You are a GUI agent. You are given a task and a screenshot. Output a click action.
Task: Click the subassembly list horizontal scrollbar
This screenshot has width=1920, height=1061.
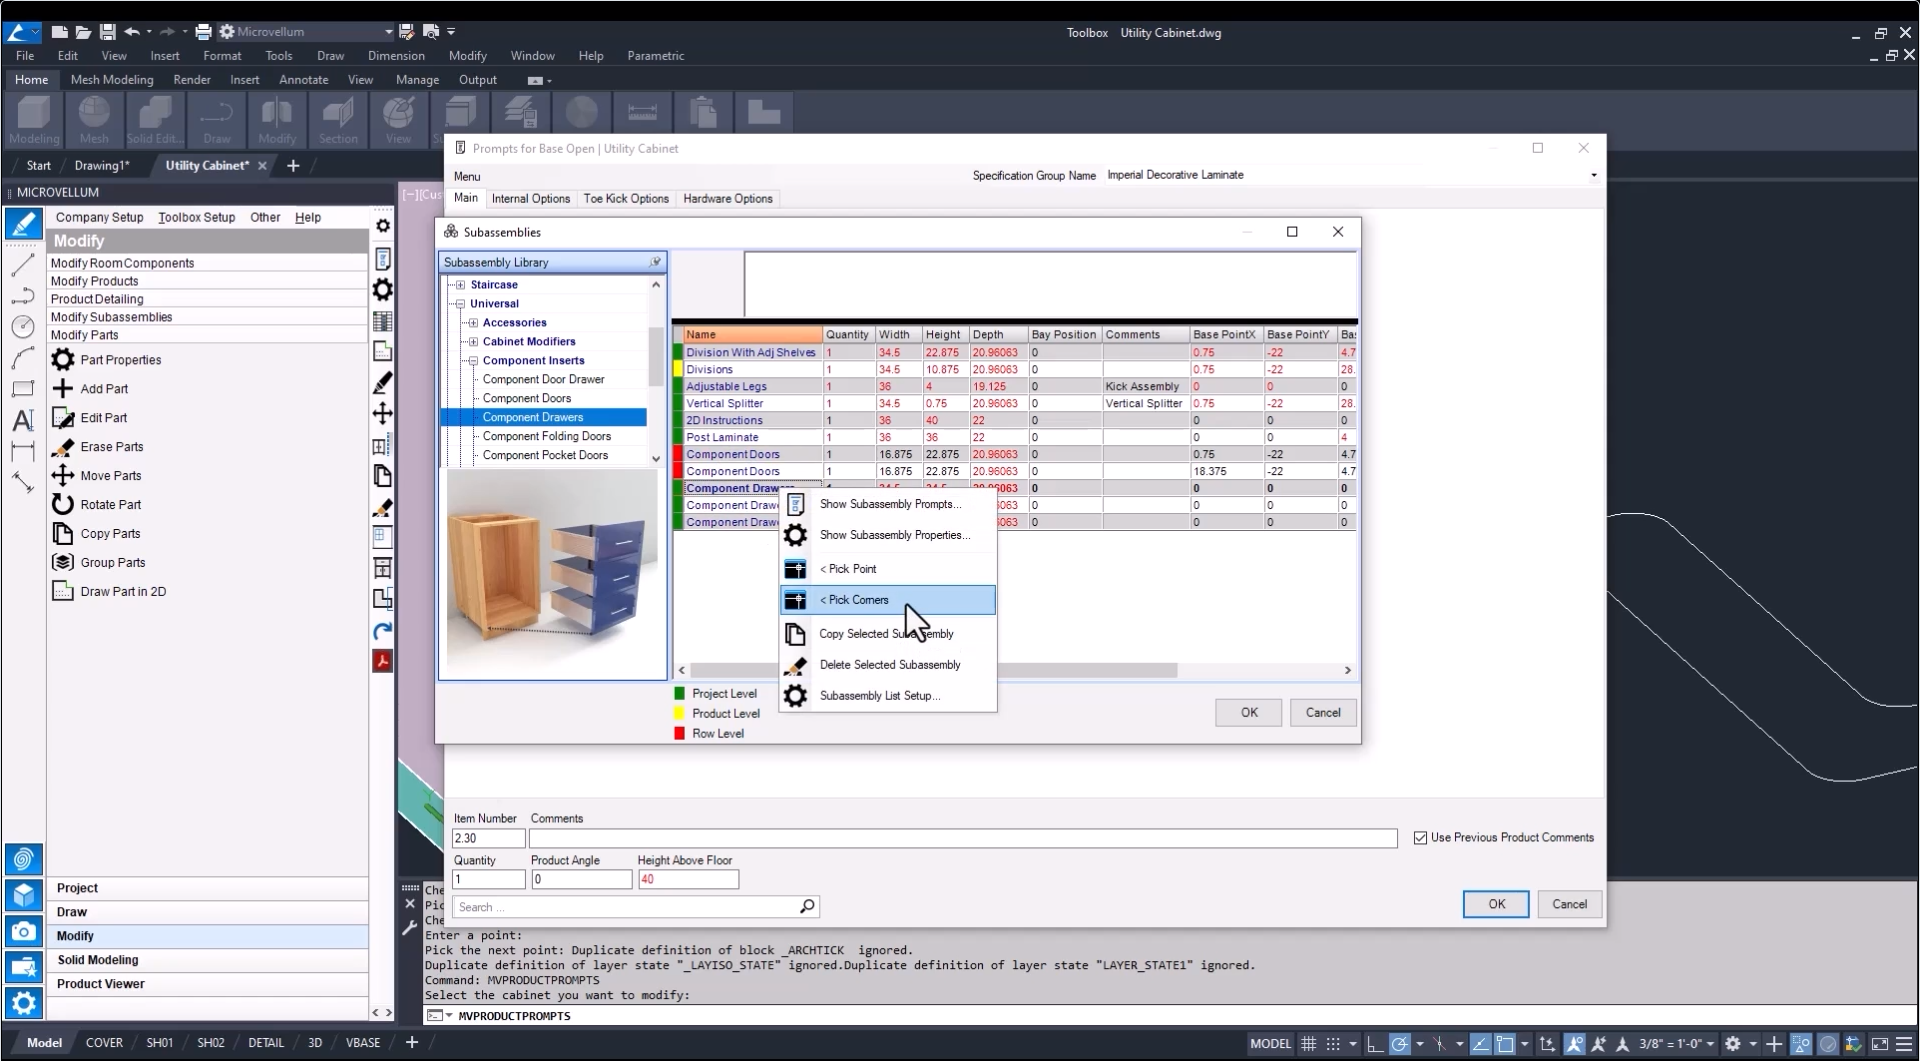[934, 670]
